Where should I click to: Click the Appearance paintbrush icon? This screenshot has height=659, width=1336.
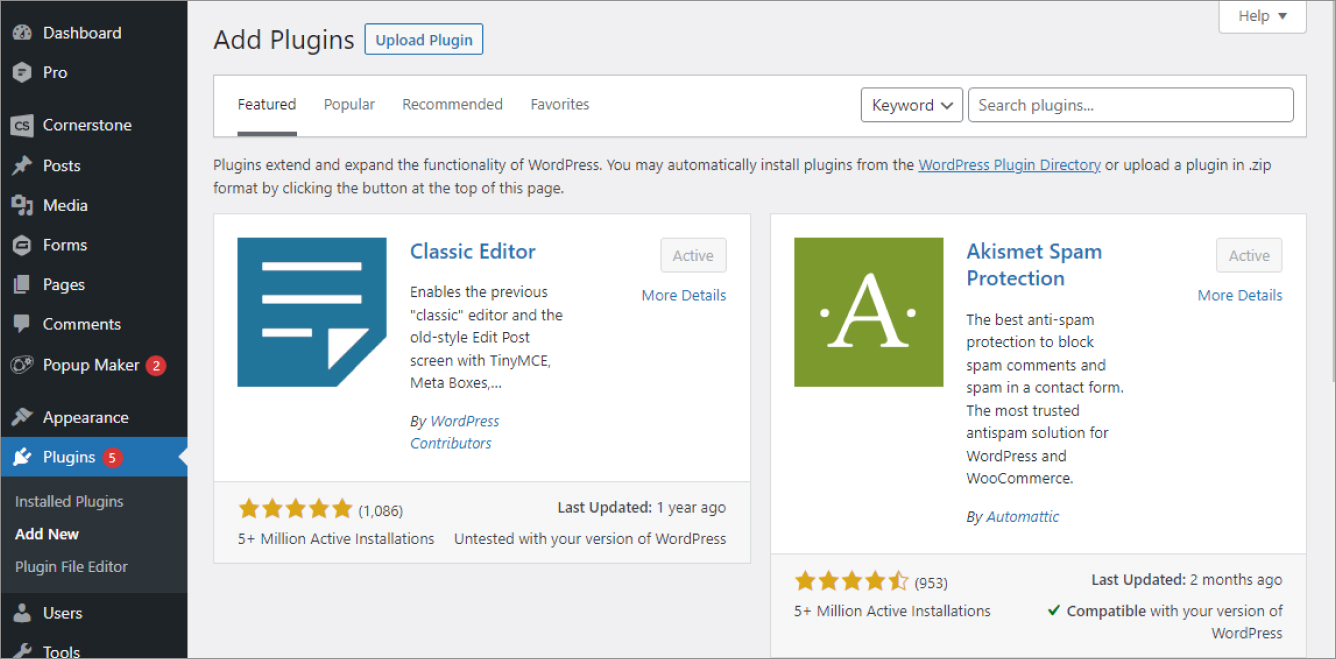22,417
